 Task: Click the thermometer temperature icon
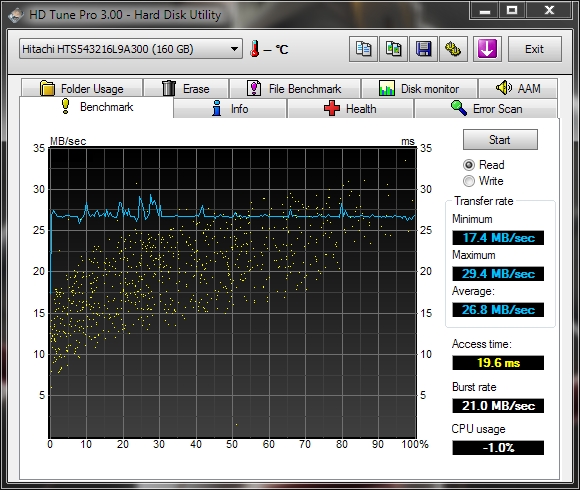click(x=254, y=49)
